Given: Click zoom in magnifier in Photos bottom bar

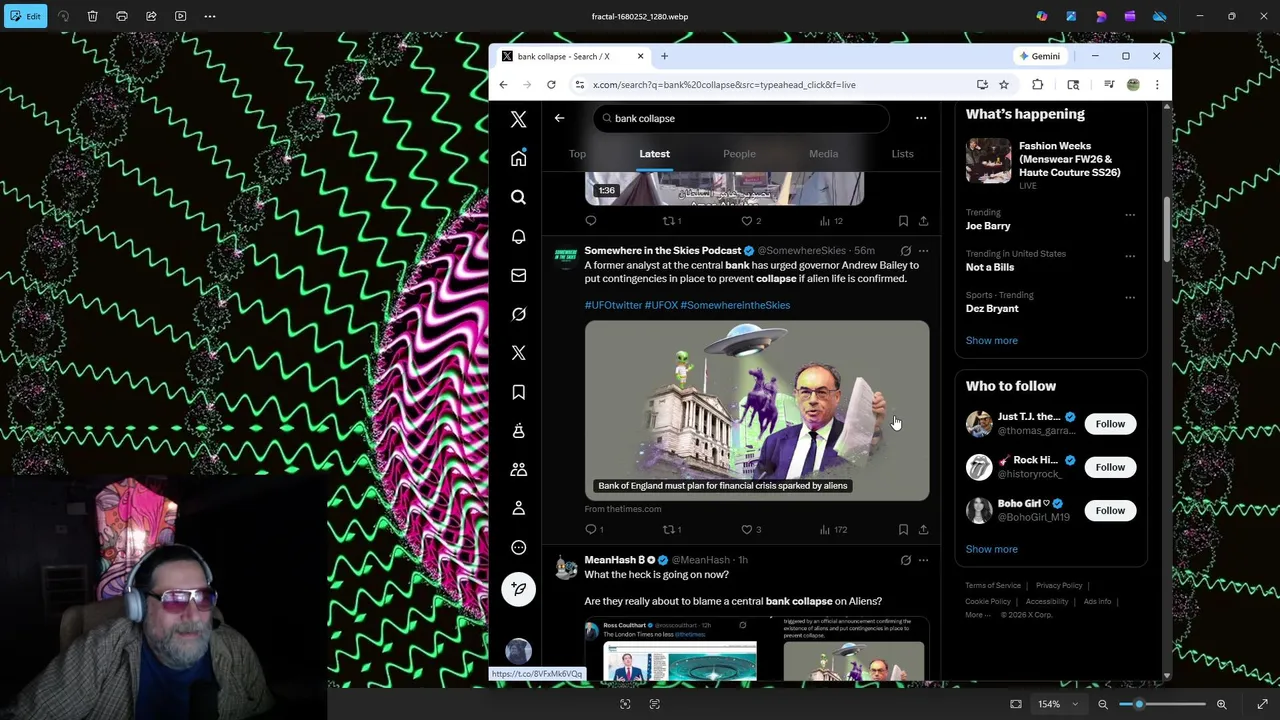Looking at the screenshot, I should click(1221, 704).
